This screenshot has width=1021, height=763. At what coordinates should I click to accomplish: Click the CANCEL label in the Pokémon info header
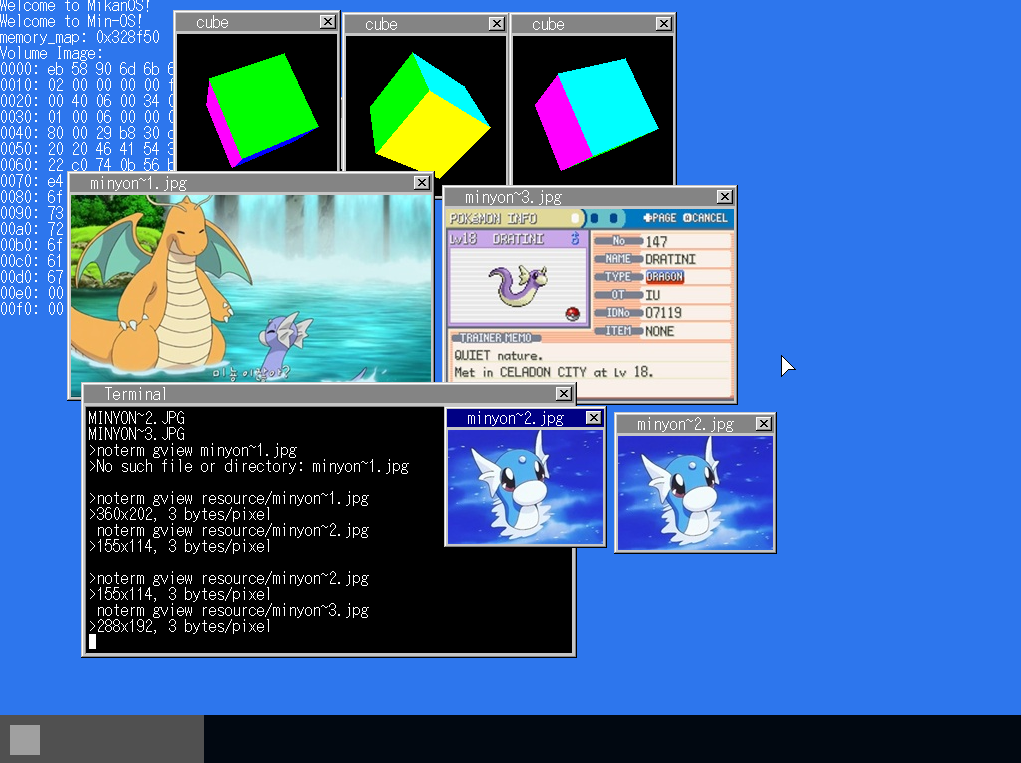(x=708, y=218)
